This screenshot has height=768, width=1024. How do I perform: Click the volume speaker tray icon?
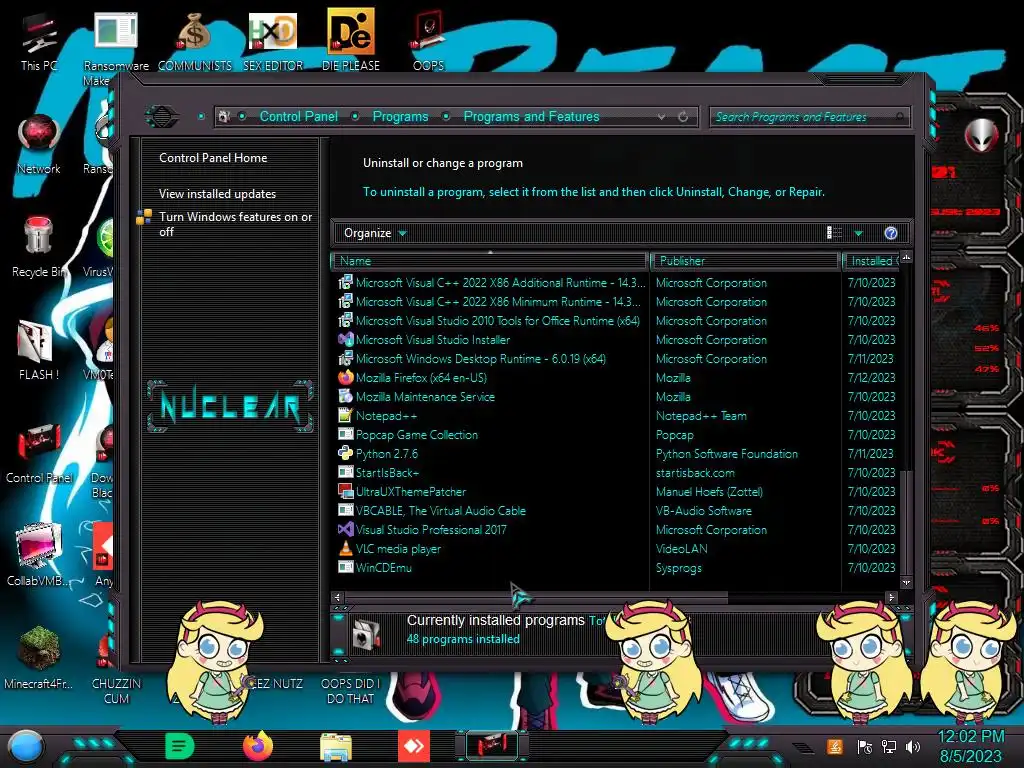coord(913,746)
